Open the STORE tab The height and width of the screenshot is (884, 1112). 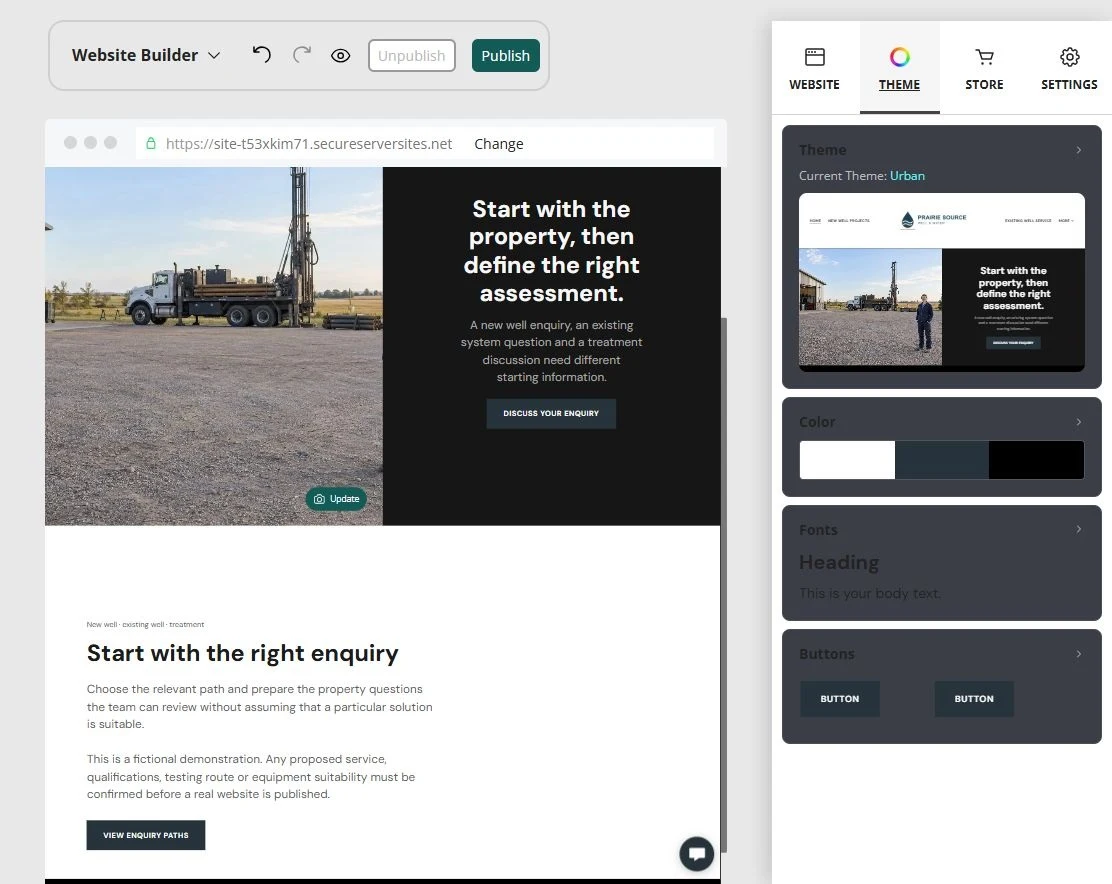click(984, 69)
